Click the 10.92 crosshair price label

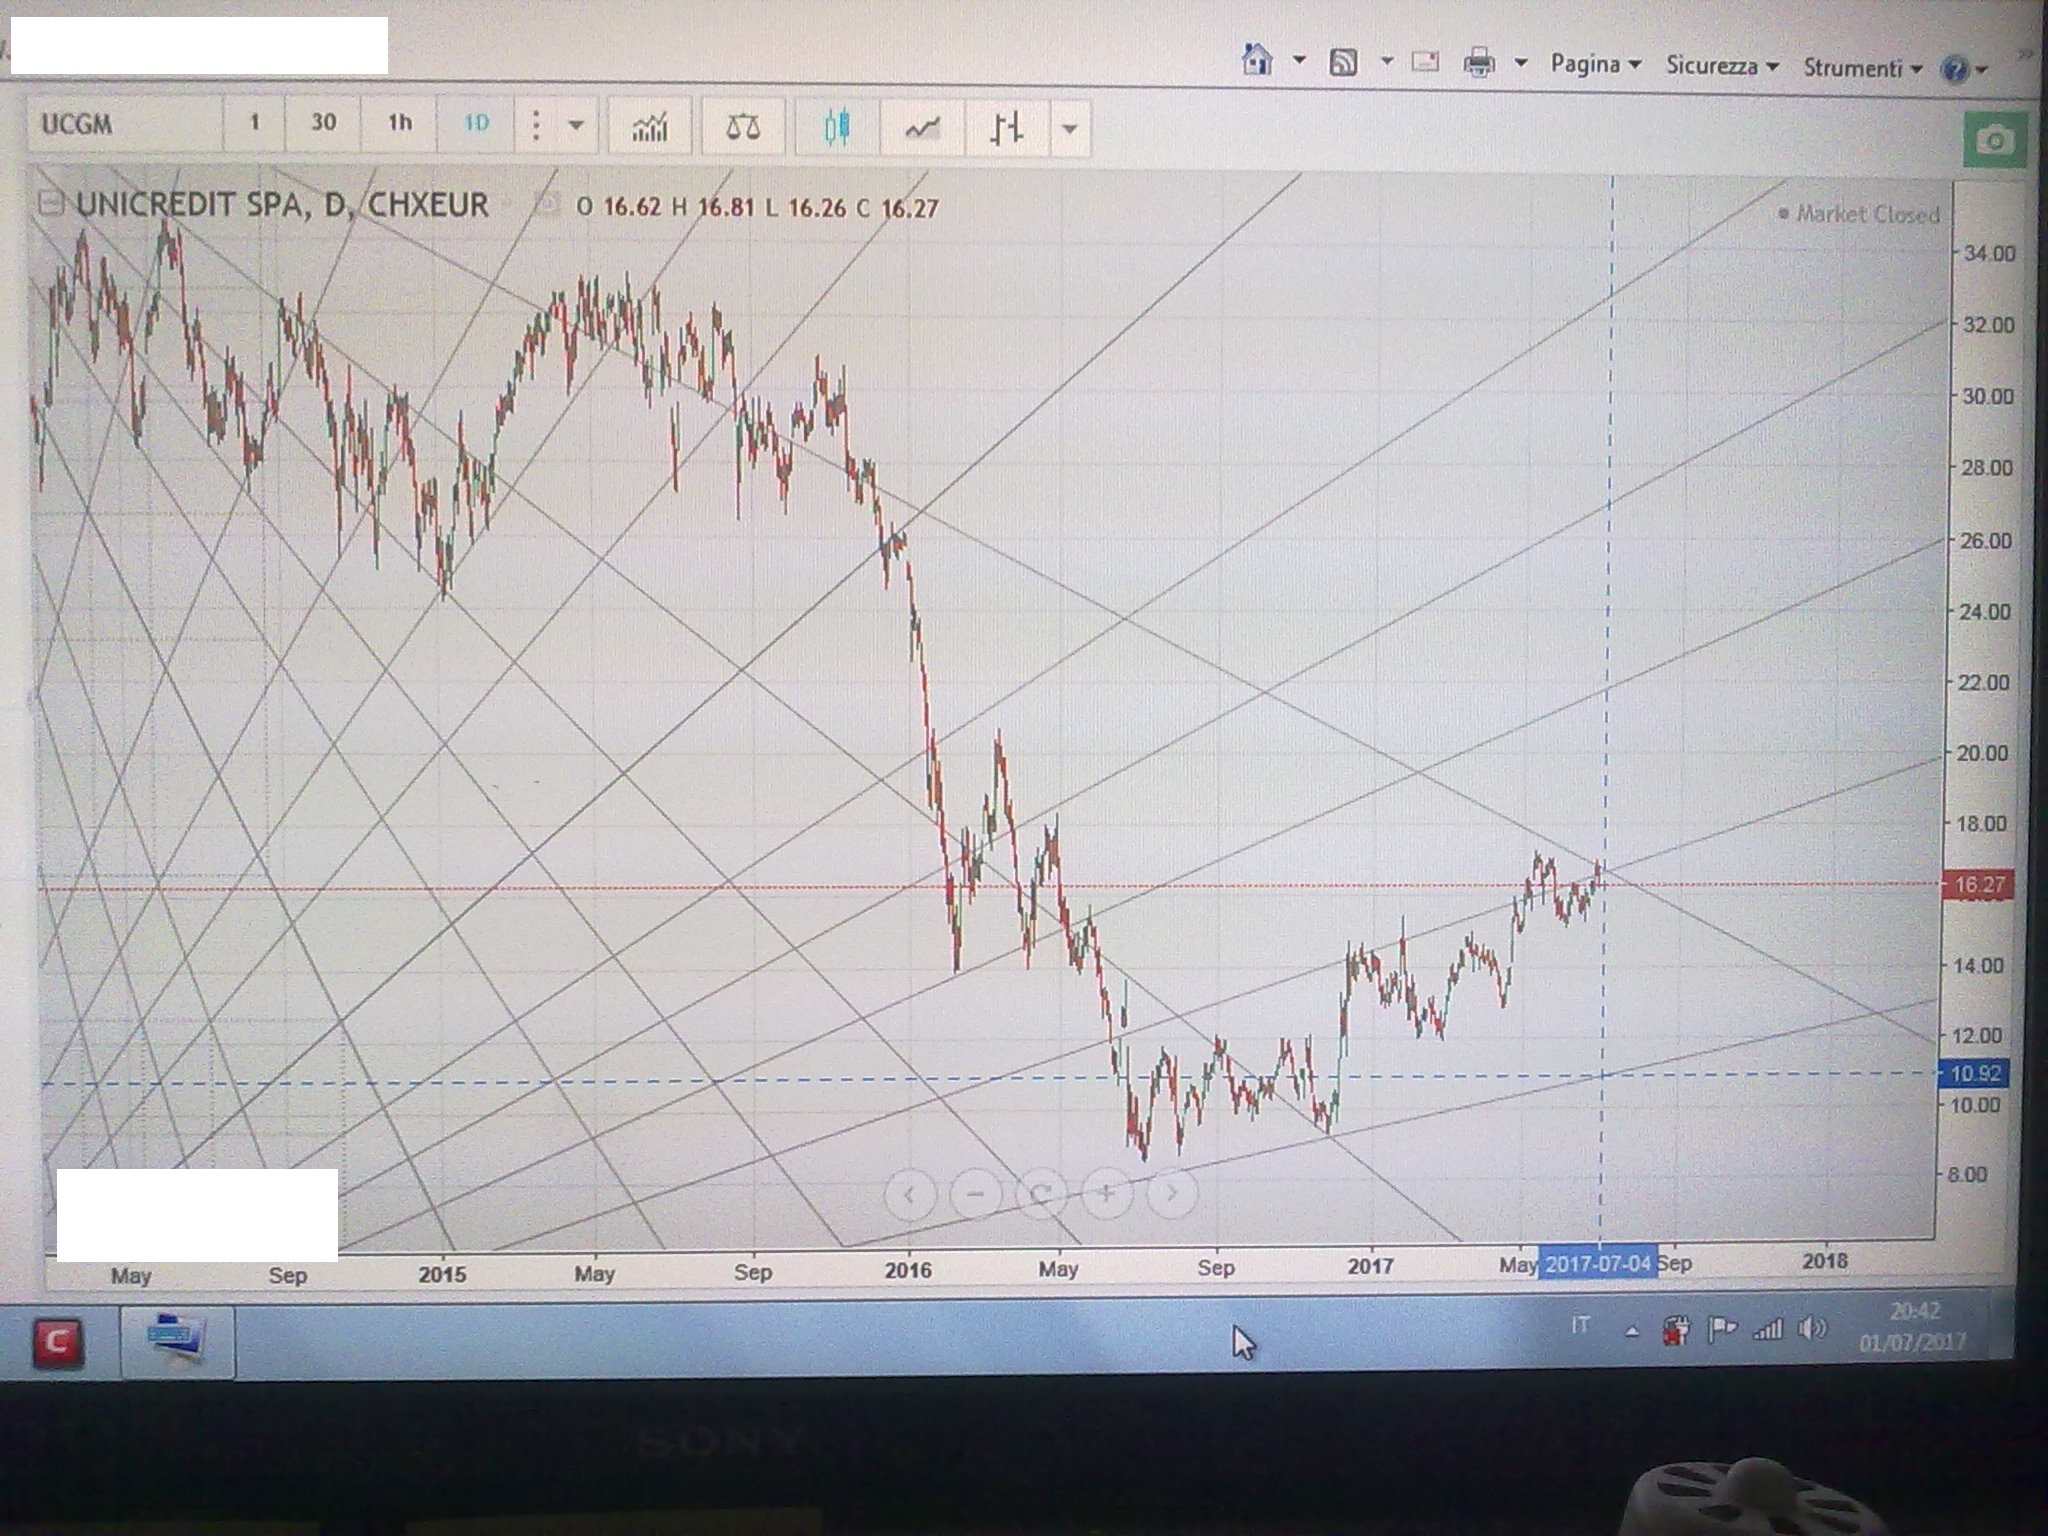coord(1973,1074)
